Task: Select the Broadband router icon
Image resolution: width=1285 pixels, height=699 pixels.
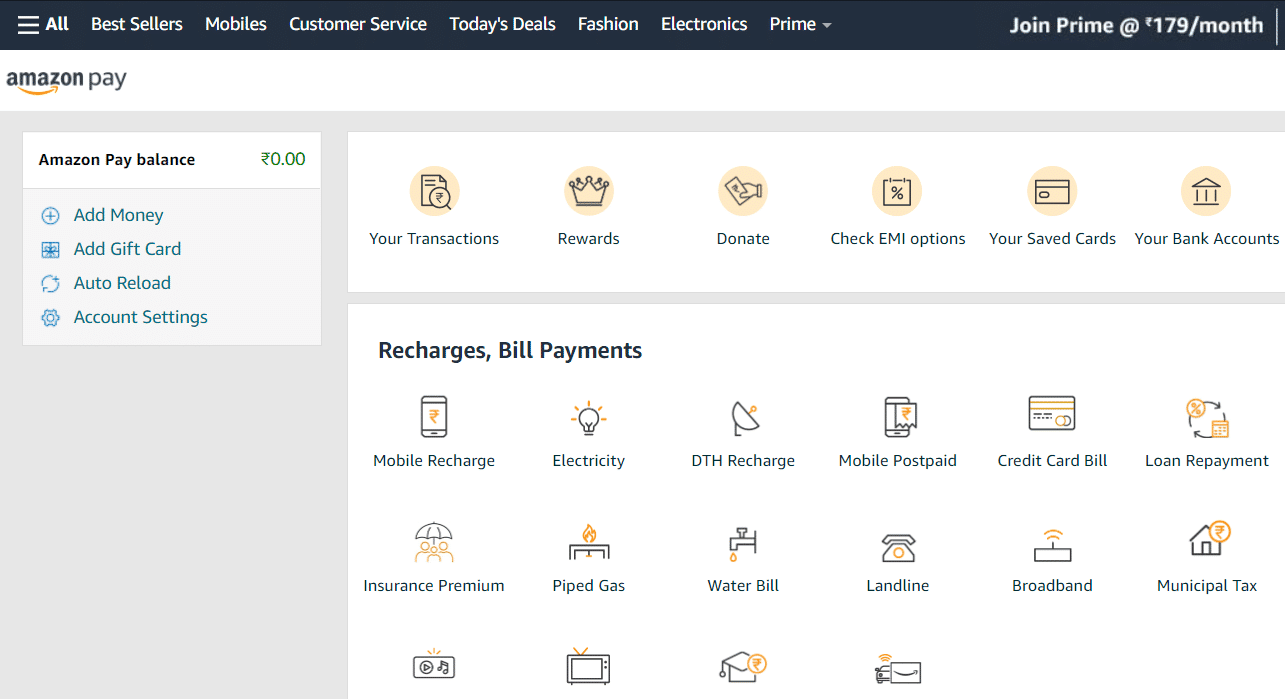Action: 1052,546
